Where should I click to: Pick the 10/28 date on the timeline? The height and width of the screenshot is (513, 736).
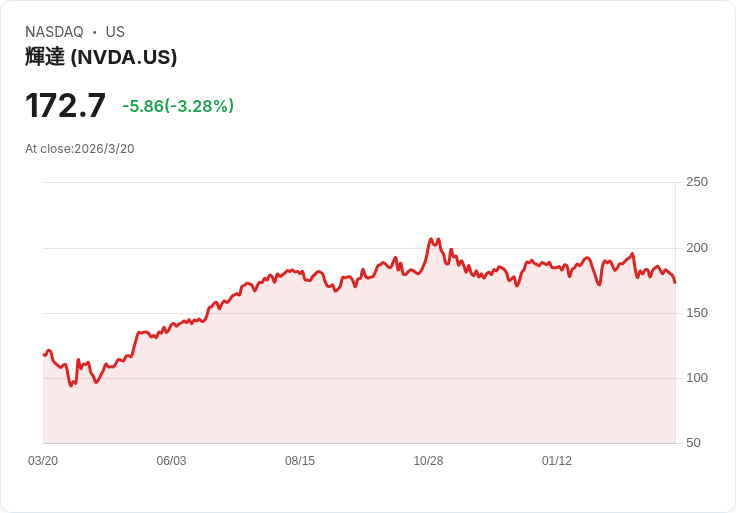coord(428,461)
